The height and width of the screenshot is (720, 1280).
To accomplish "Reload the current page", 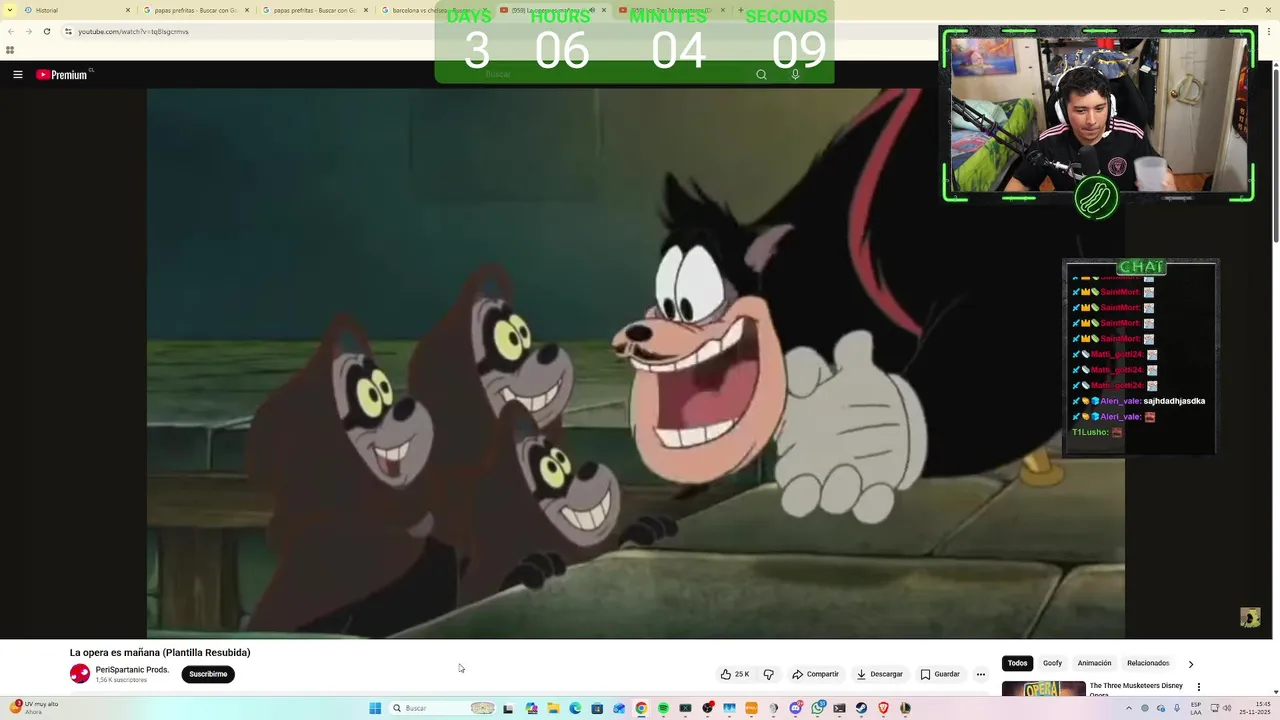I will (x=47, y=31).
